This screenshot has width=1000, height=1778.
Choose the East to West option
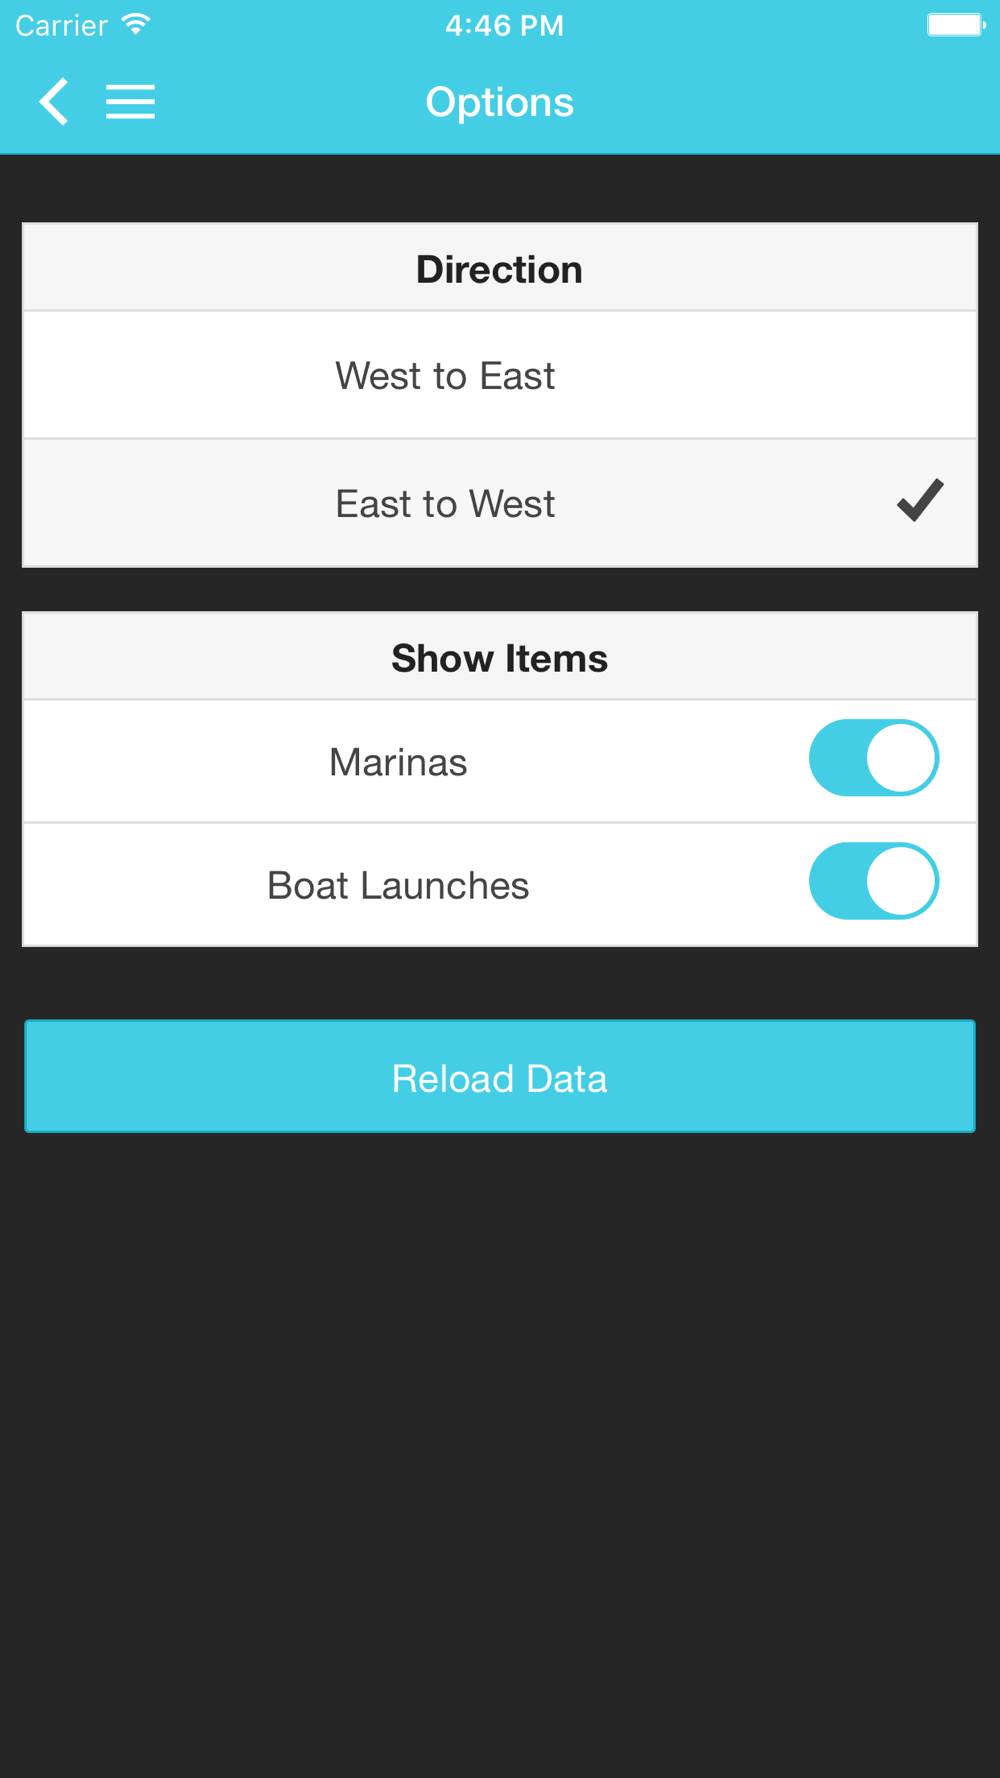500,503
